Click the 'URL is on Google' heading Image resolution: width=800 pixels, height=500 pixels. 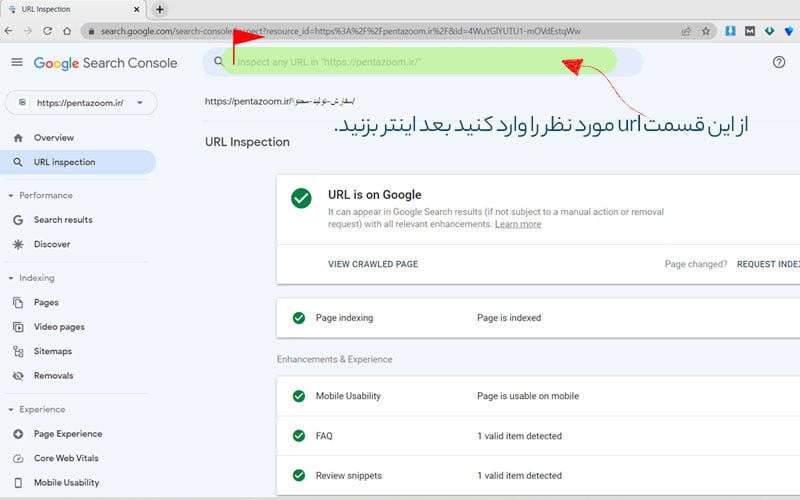tap(374, 195)
